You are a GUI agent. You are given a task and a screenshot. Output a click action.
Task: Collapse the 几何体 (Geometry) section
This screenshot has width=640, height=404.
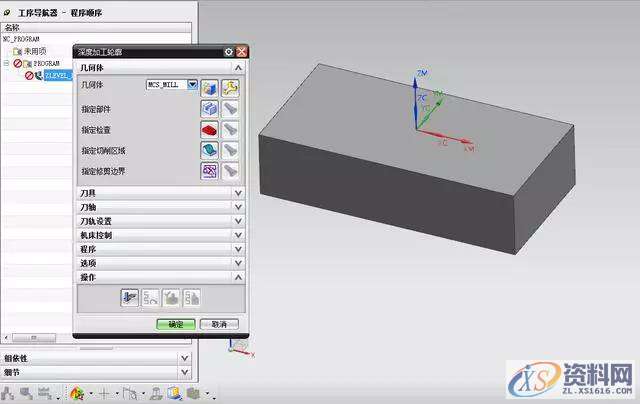point(238,67)
